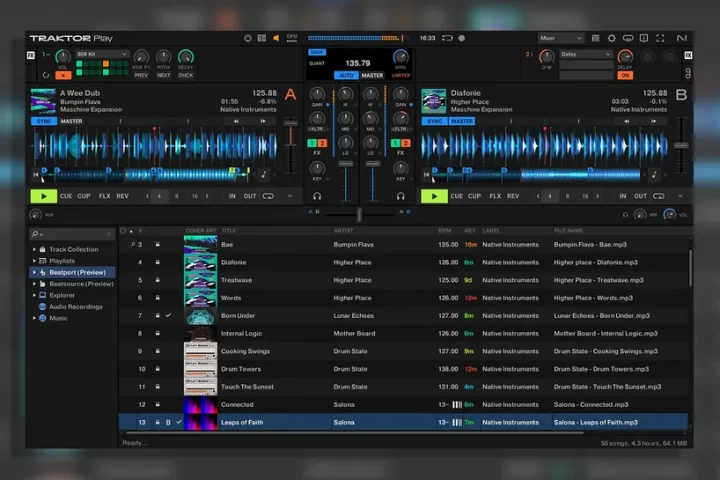Click the Beatport (Preview) icon in the sidebar
Viewport: 720px width, 480px height.
pyautogui.click(x=44, y=272)
